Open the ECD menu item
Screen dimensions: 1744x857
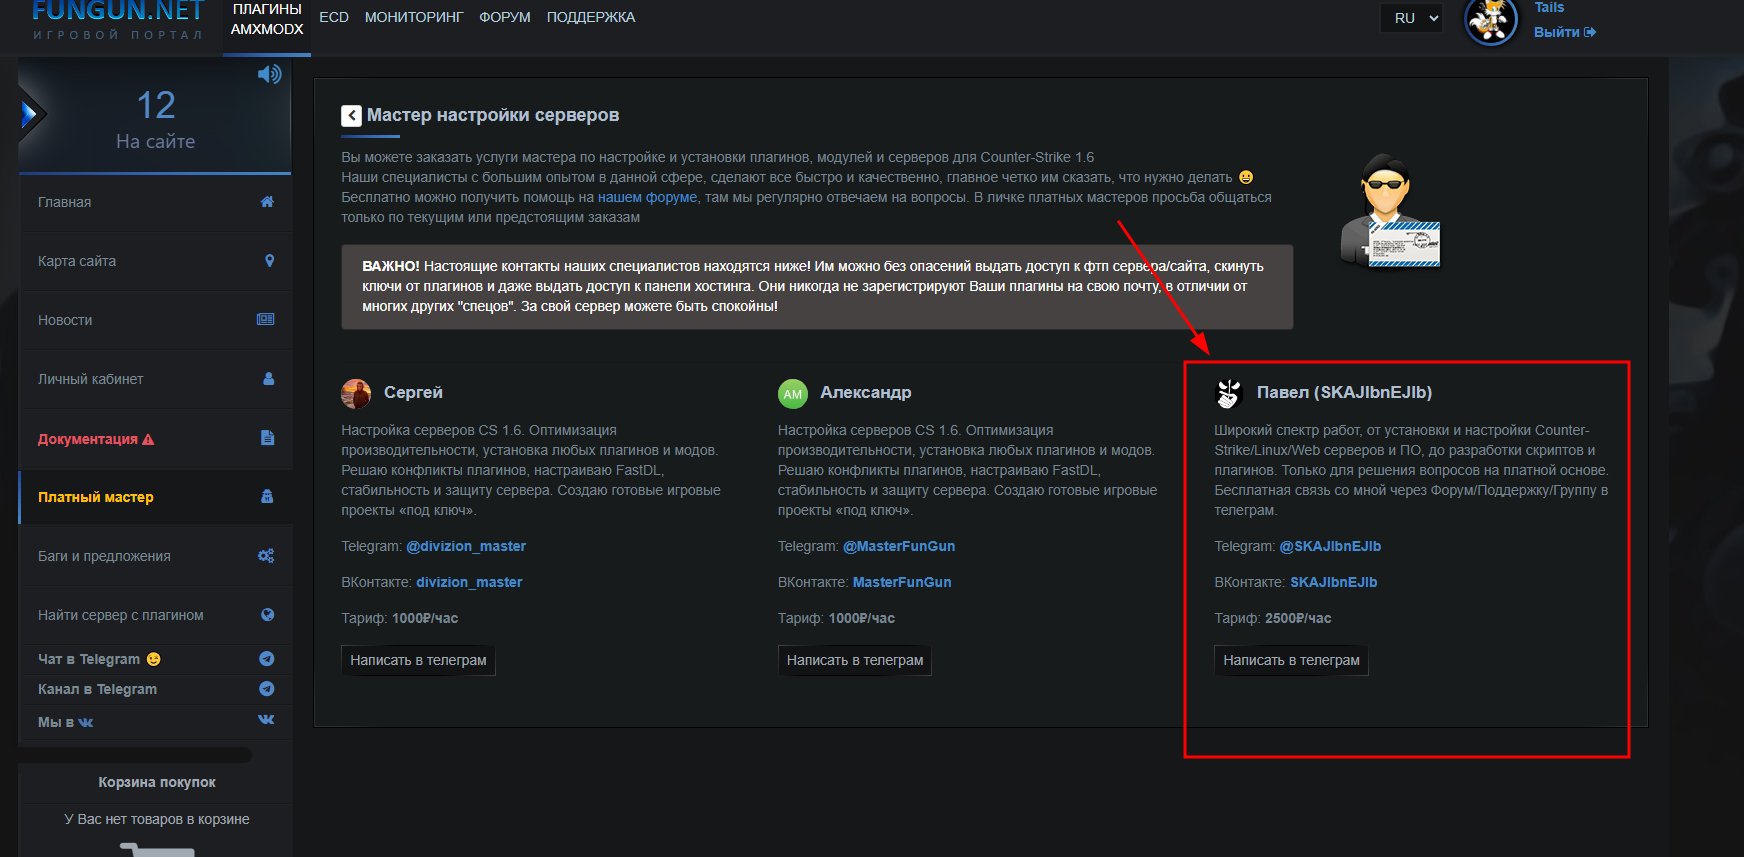click(x=334, y=17)
